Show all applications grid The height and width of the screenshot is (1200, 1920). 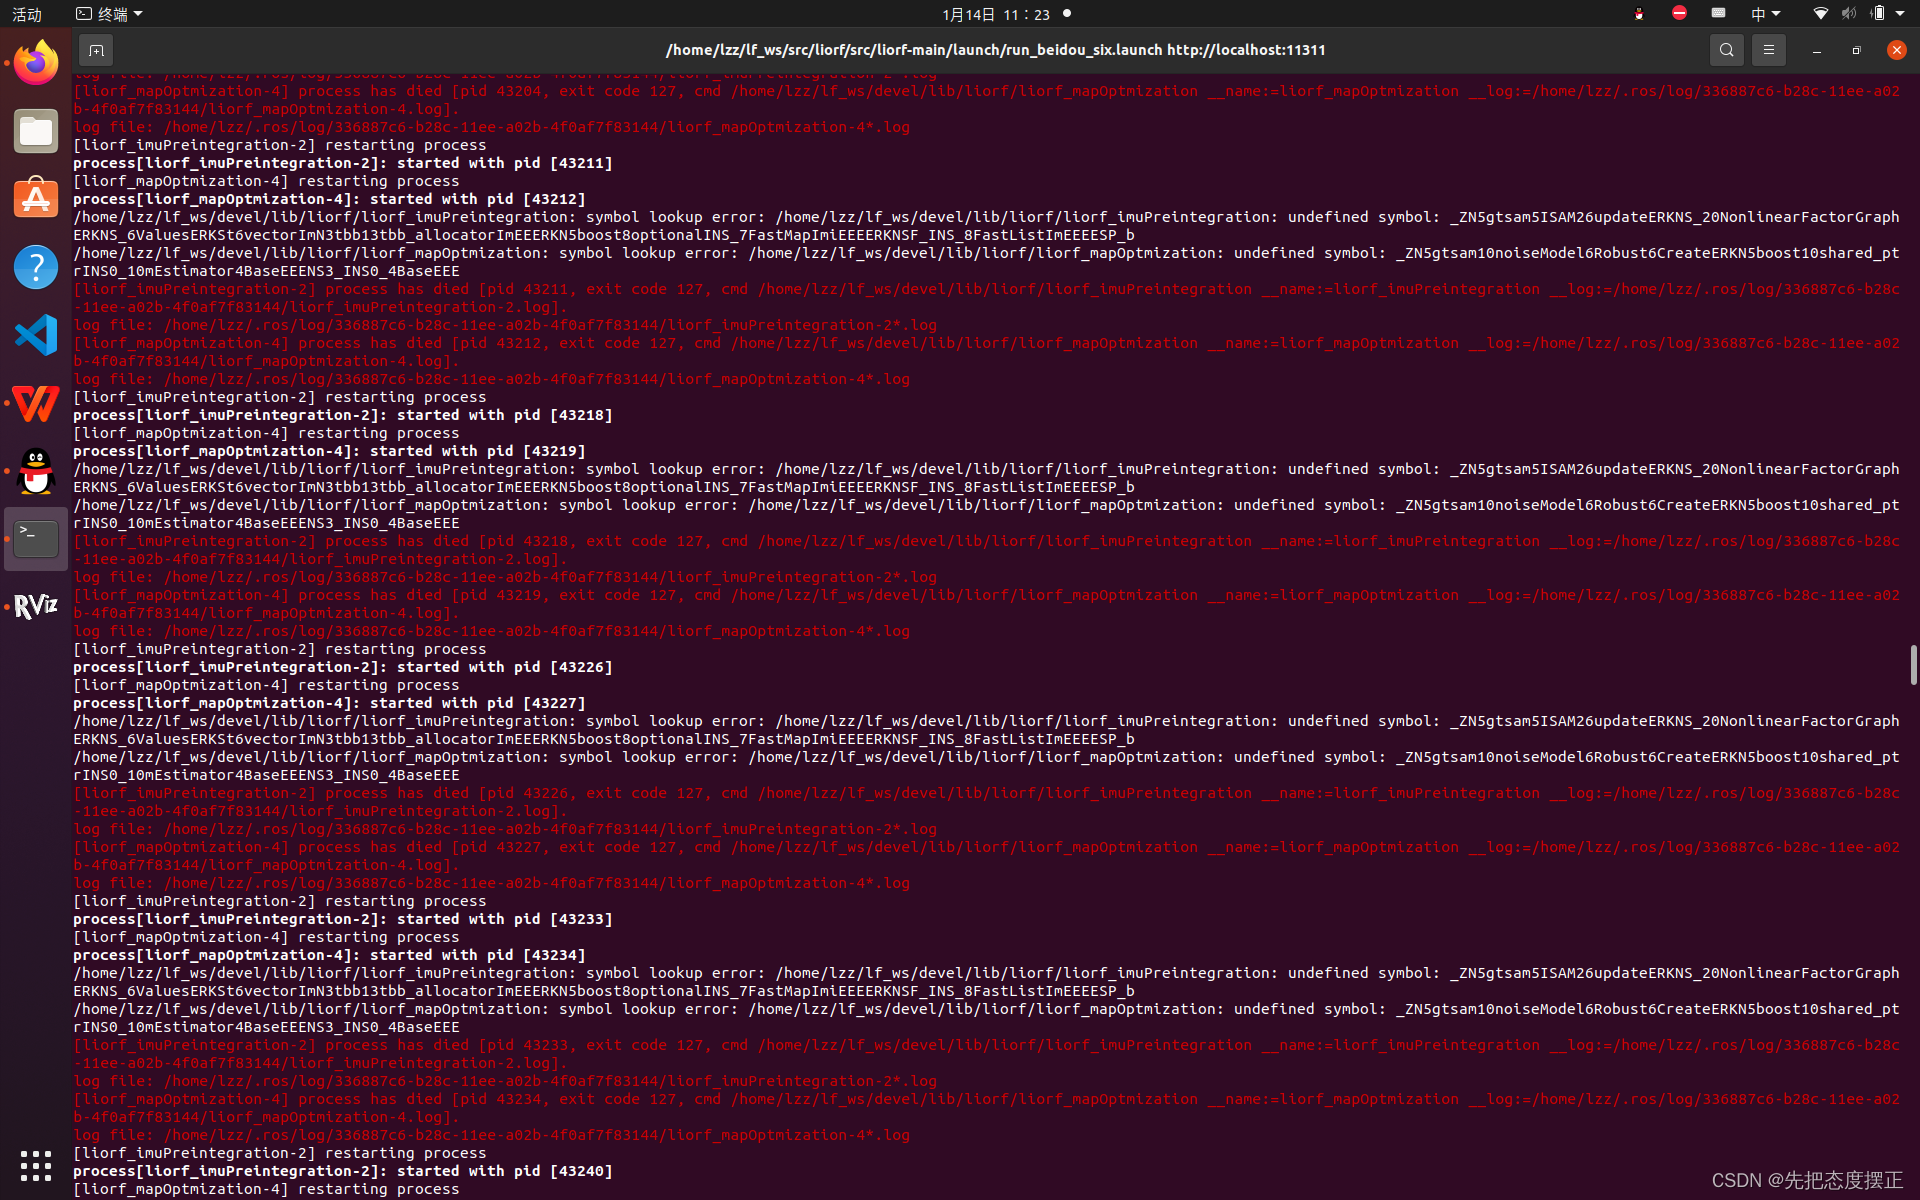tap(36, 1165)
